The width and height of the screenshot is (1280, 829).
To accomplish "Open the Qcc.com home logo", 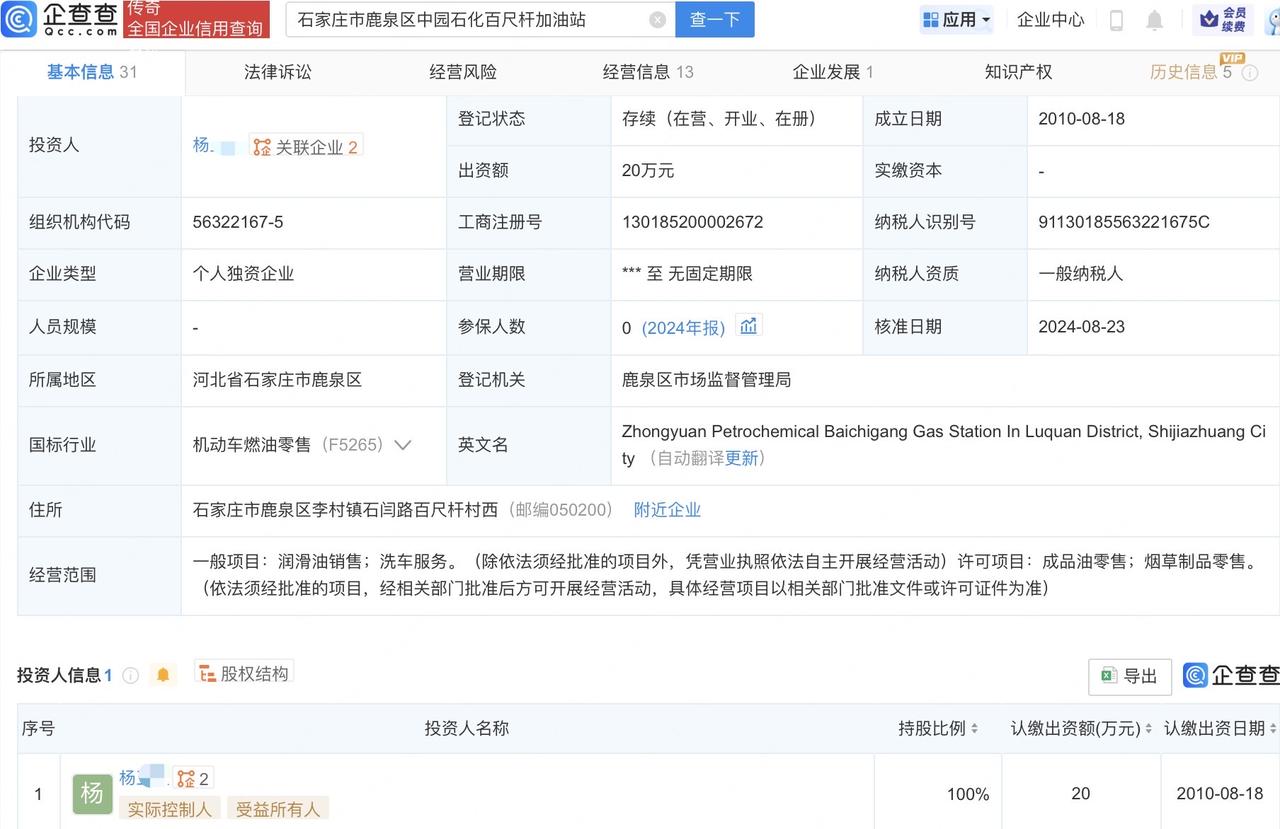I will click(x=62, y=19).
